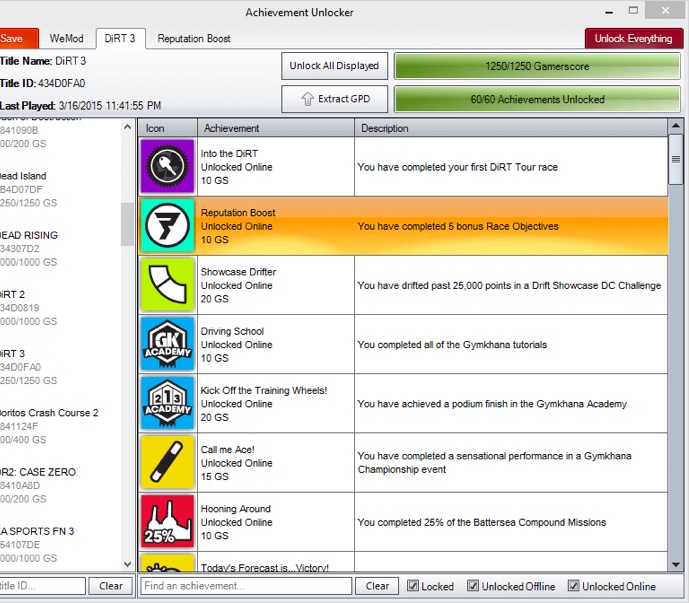Click the 60/60 Achievements Unlocked progress bar

[537, 99]
